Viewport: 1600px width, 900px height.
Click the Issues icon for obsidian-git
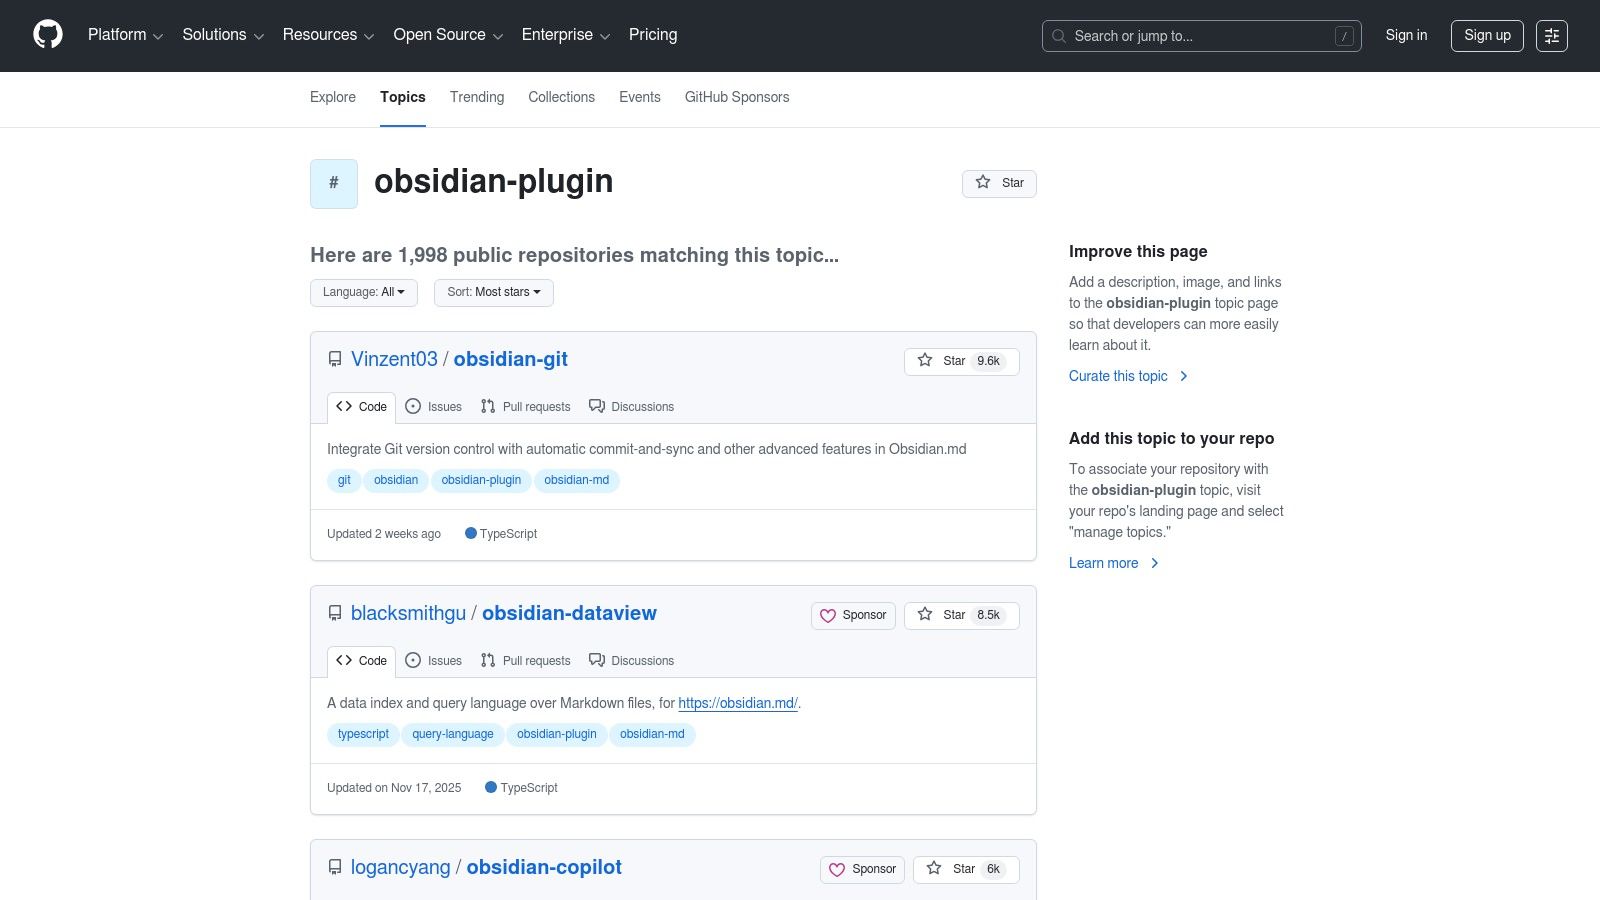[x=413, y=407]
